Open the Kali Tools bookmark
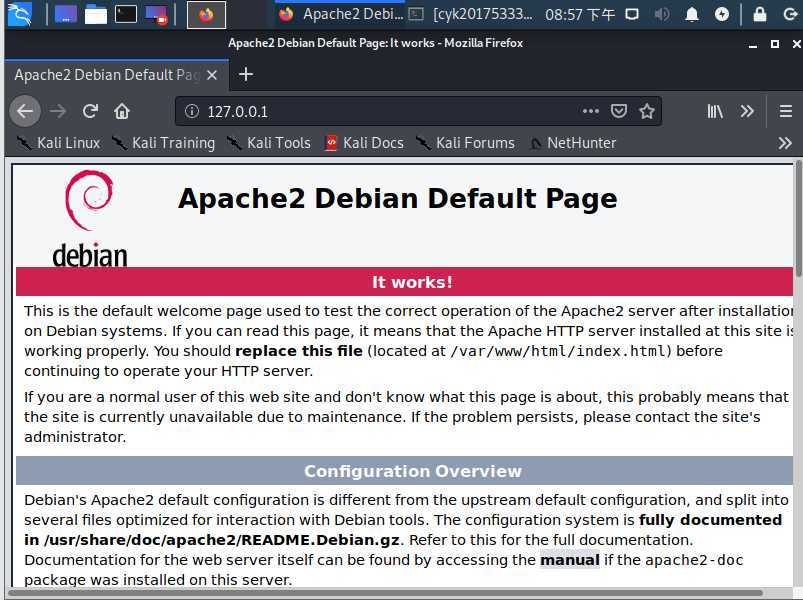The width and height of the screenshot is (803, 600). click(x=268, y=143)
